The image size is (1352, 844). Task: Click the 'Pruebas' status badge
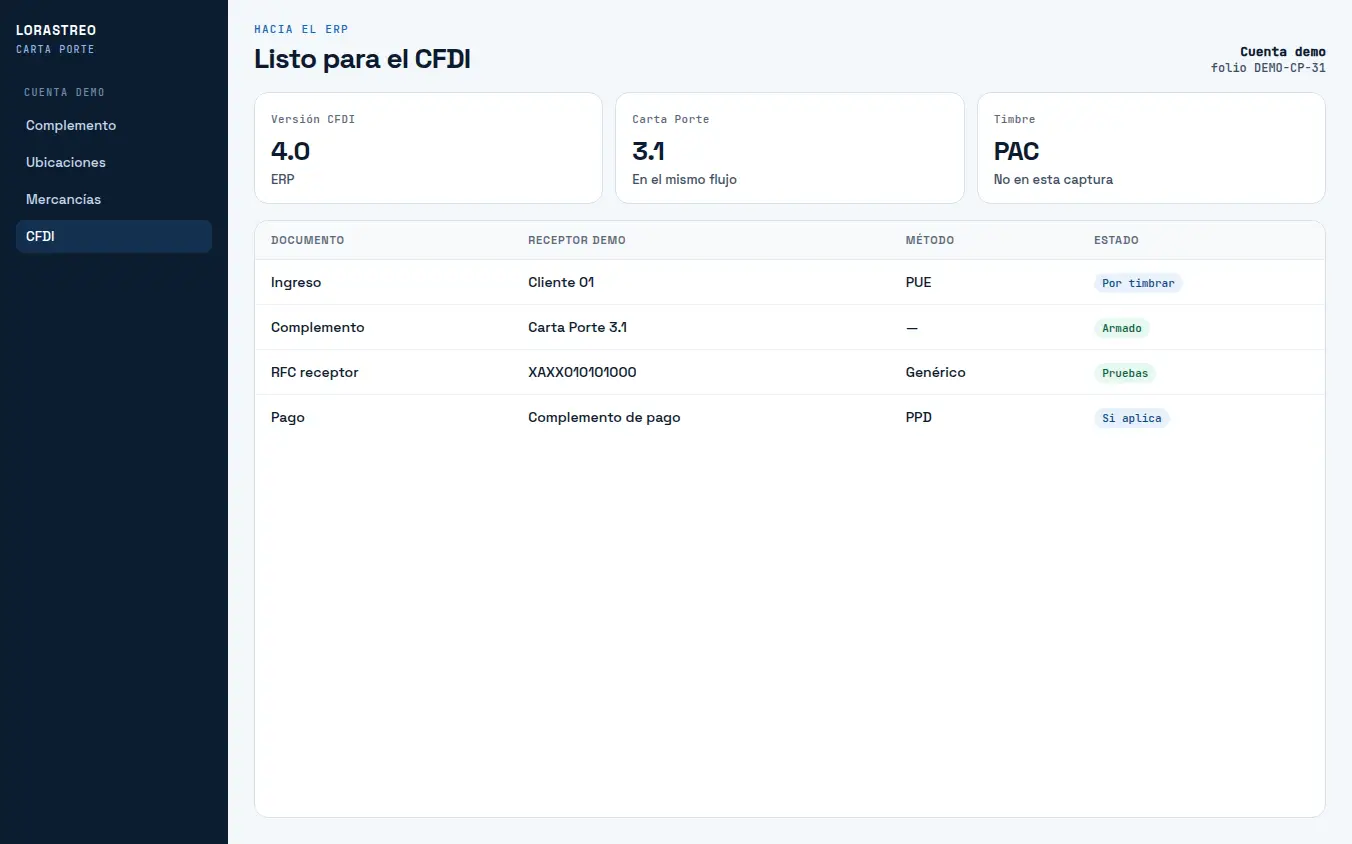pos(1125,373)
